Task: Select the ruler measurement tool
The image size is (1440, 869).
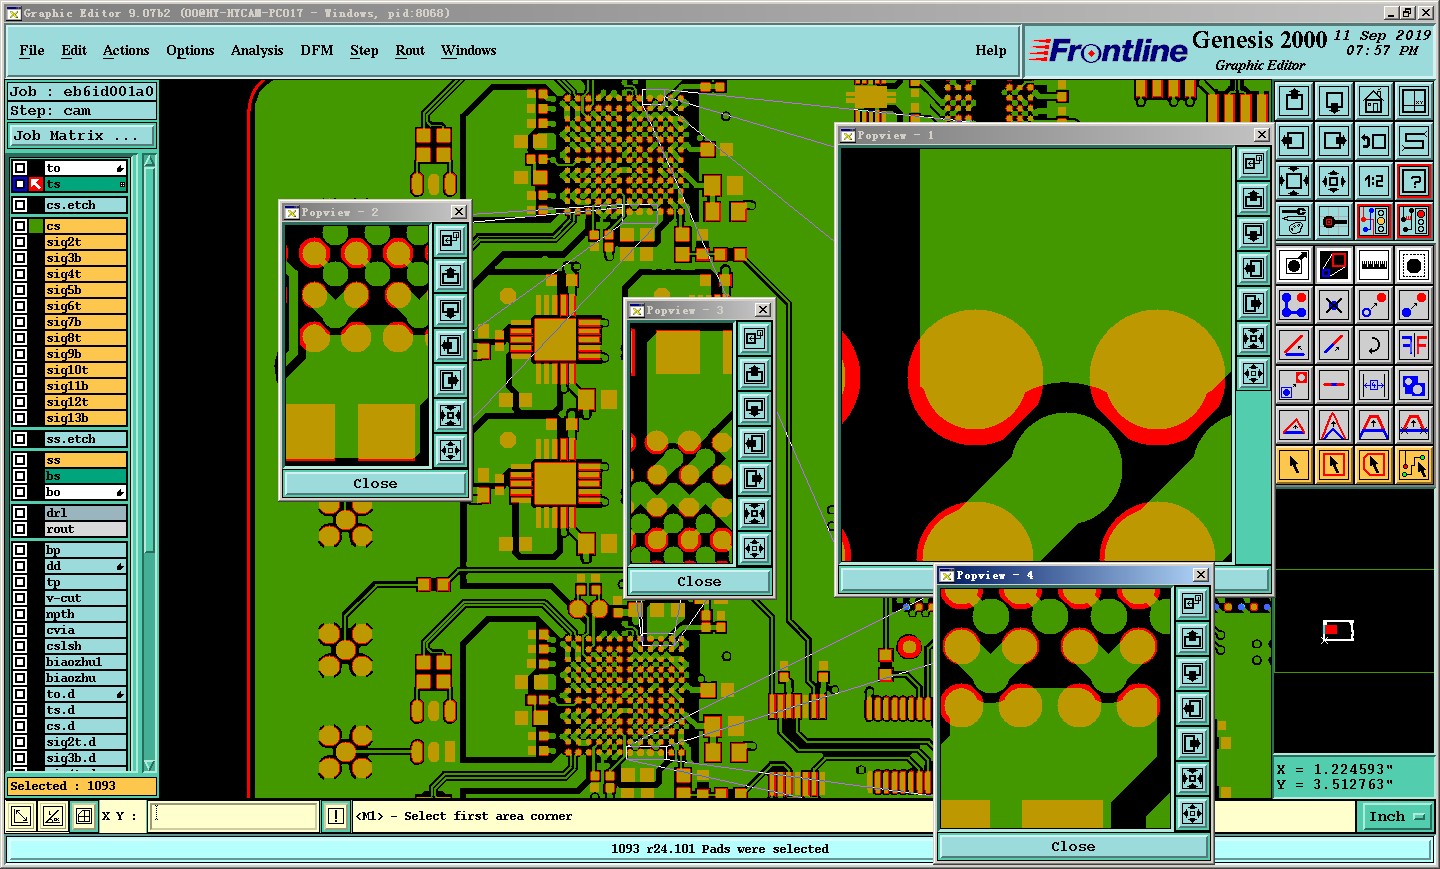Action: click(x=1374, y=265)
